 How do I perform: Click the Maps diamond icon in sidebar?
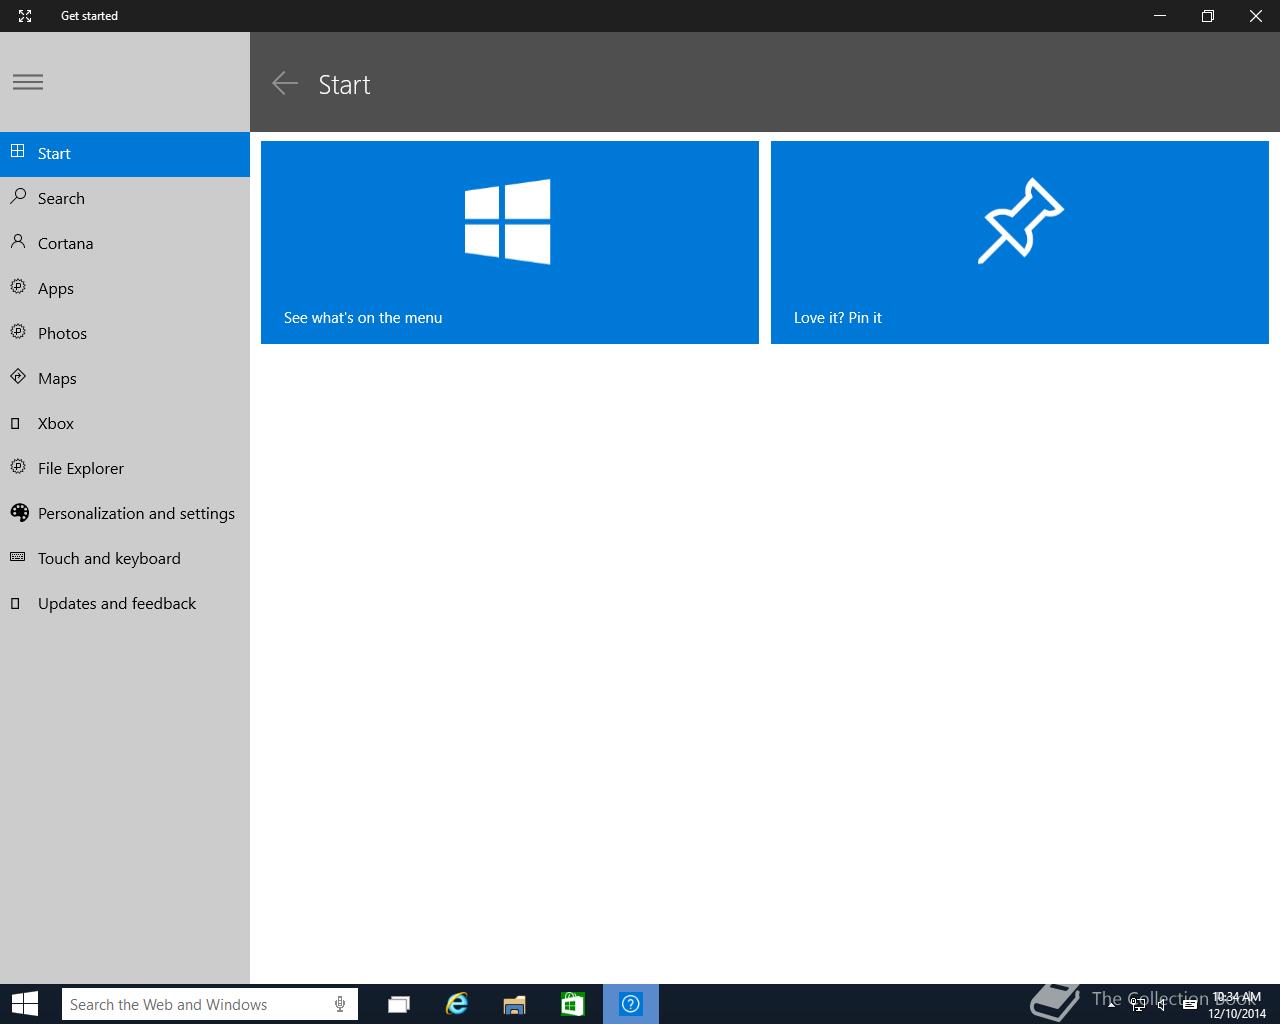[18, 377]
